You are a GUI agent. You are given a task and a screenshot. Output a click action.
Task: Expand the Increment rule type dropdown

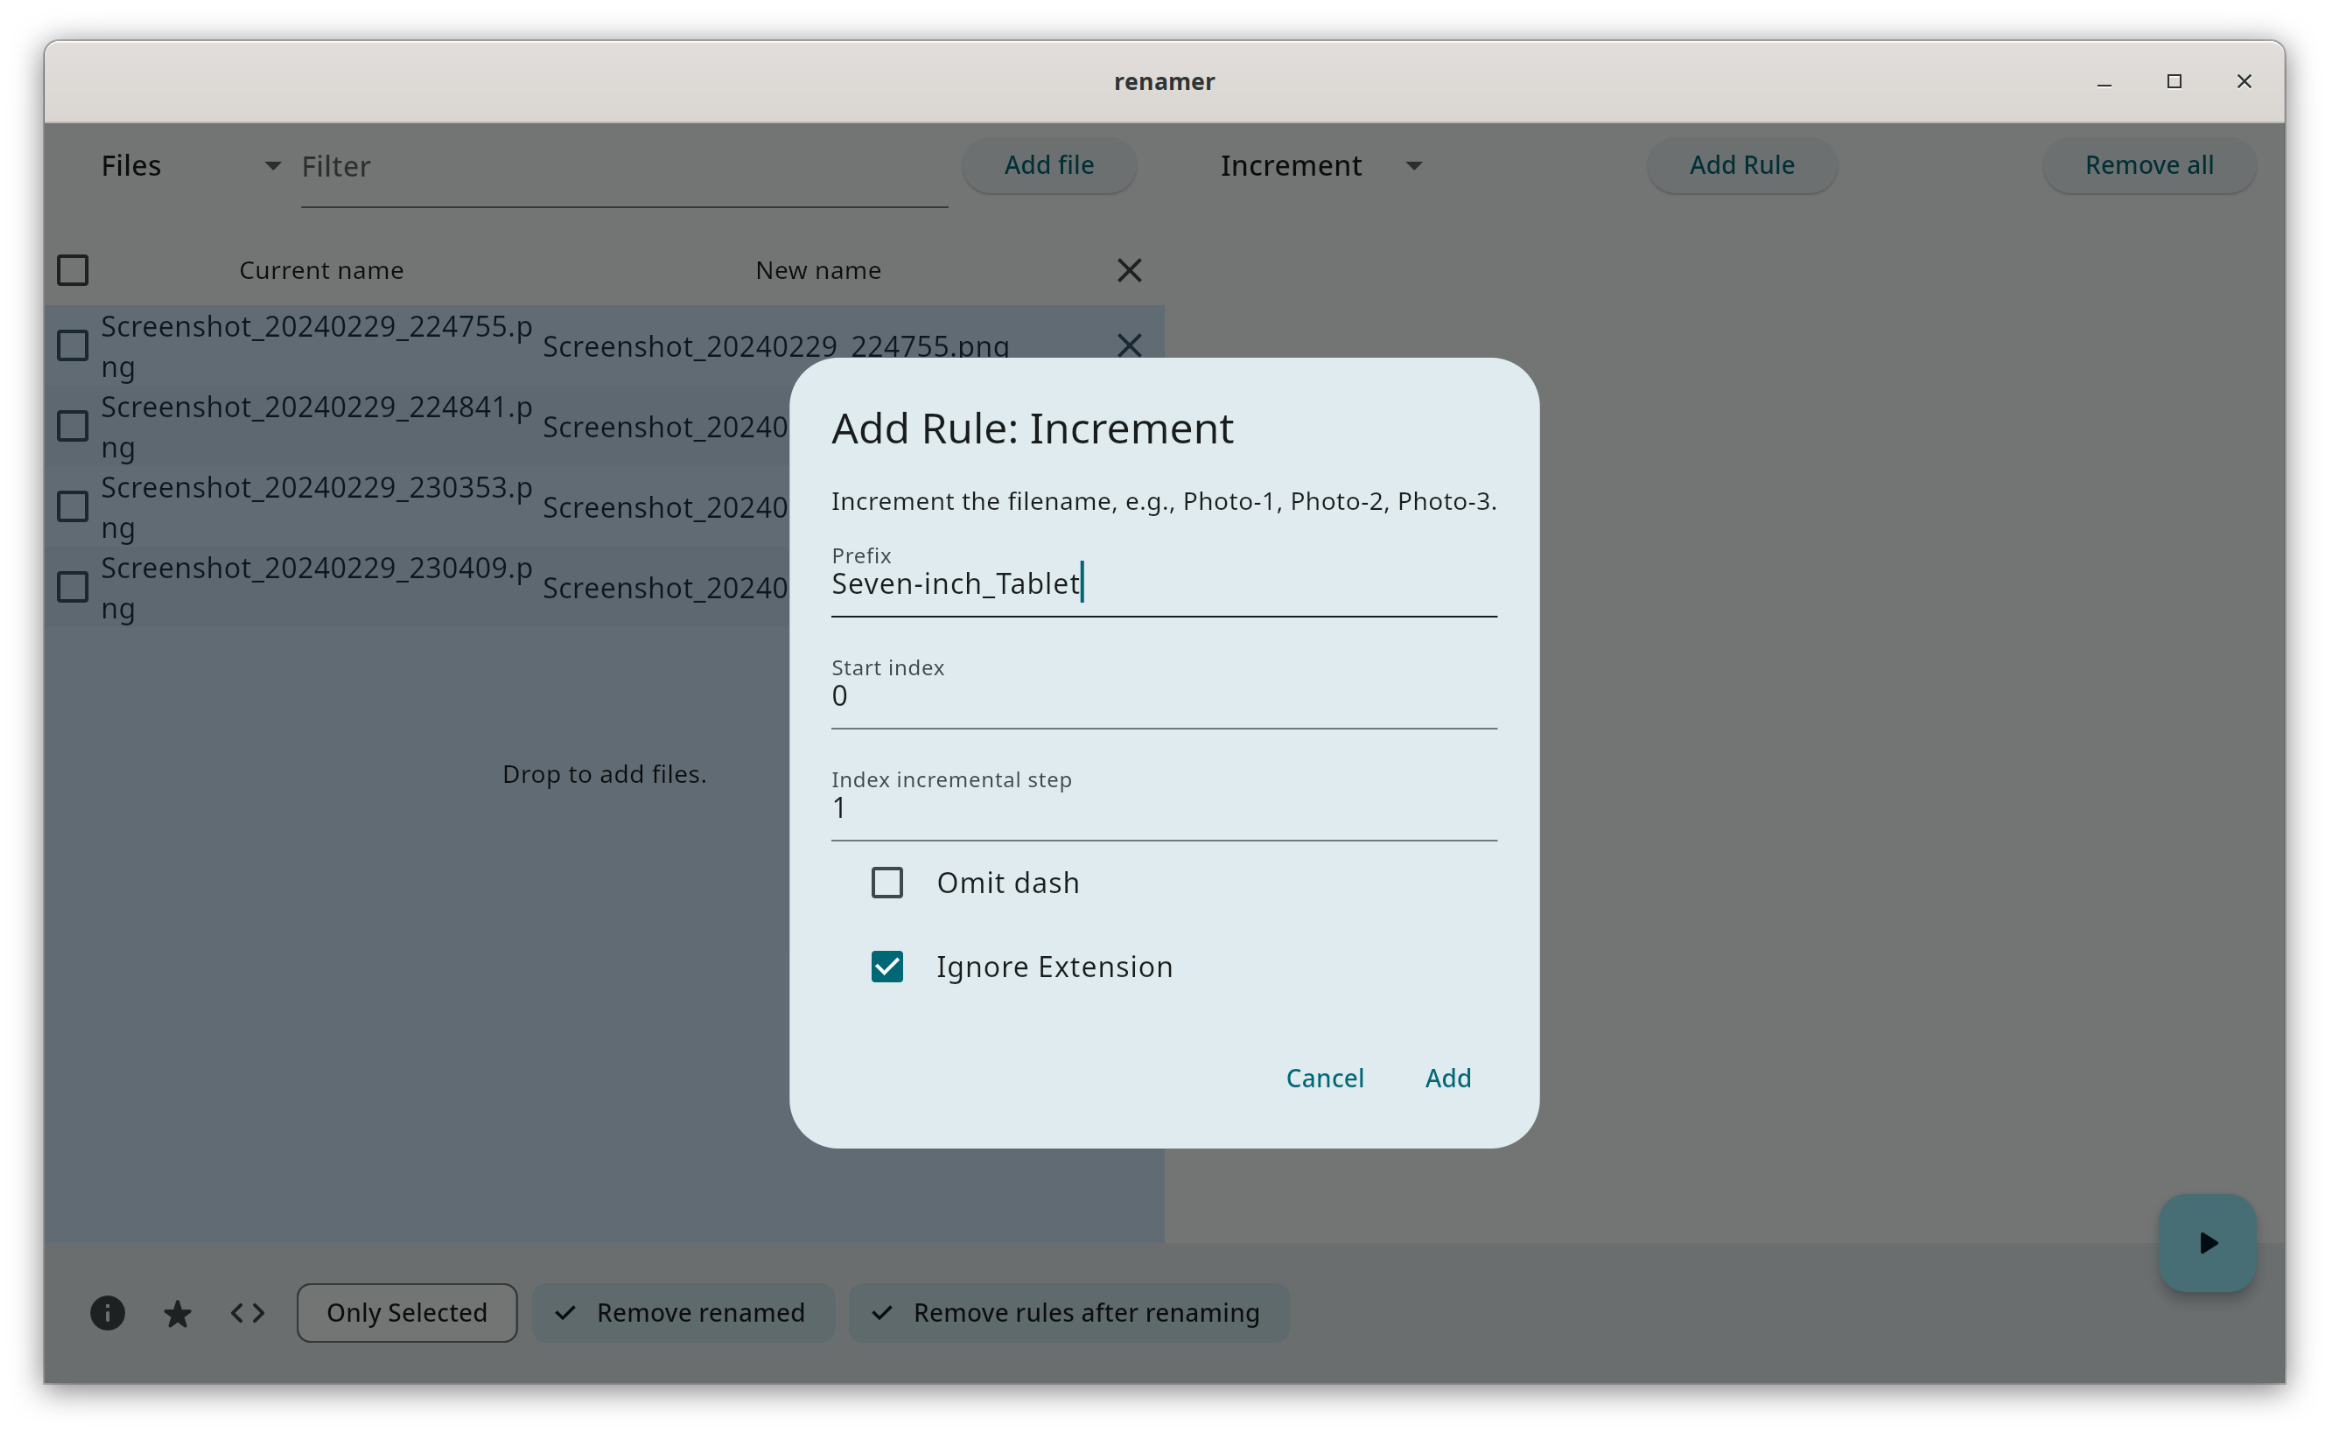pos(1413,166)
